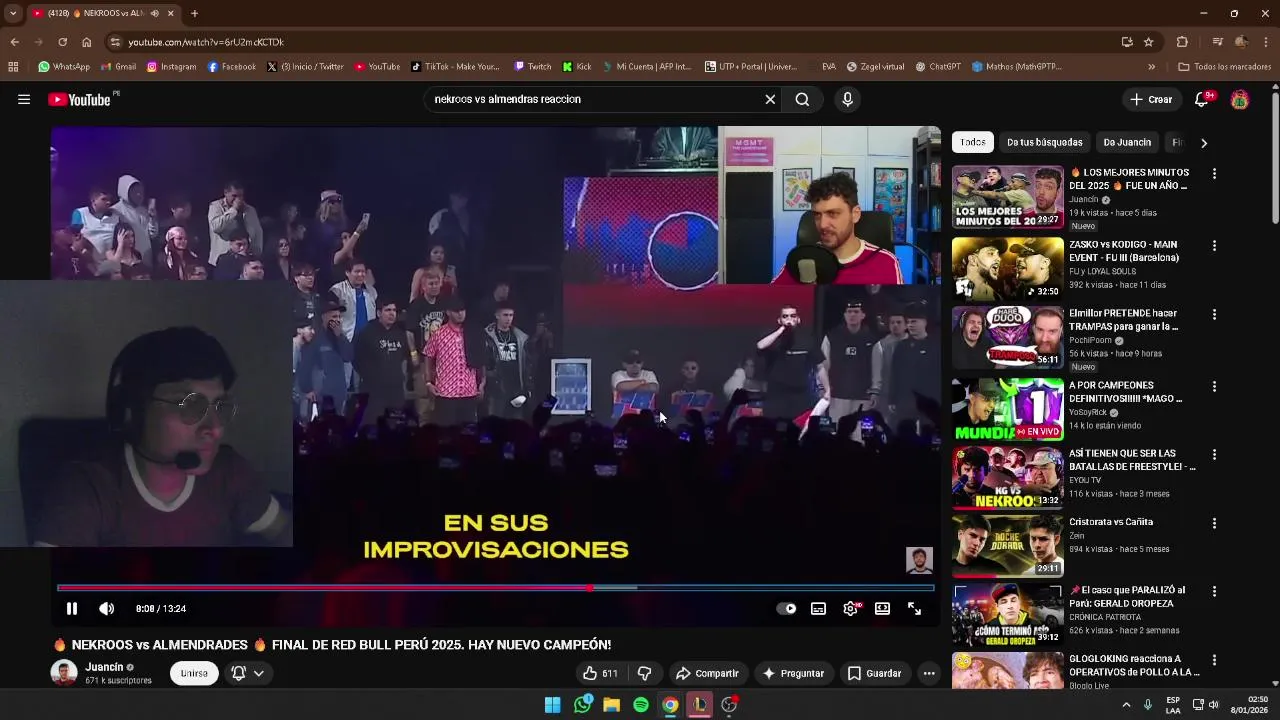
Task: Open options for Zasko vs Kodigo video
Action: [1214, 246]
